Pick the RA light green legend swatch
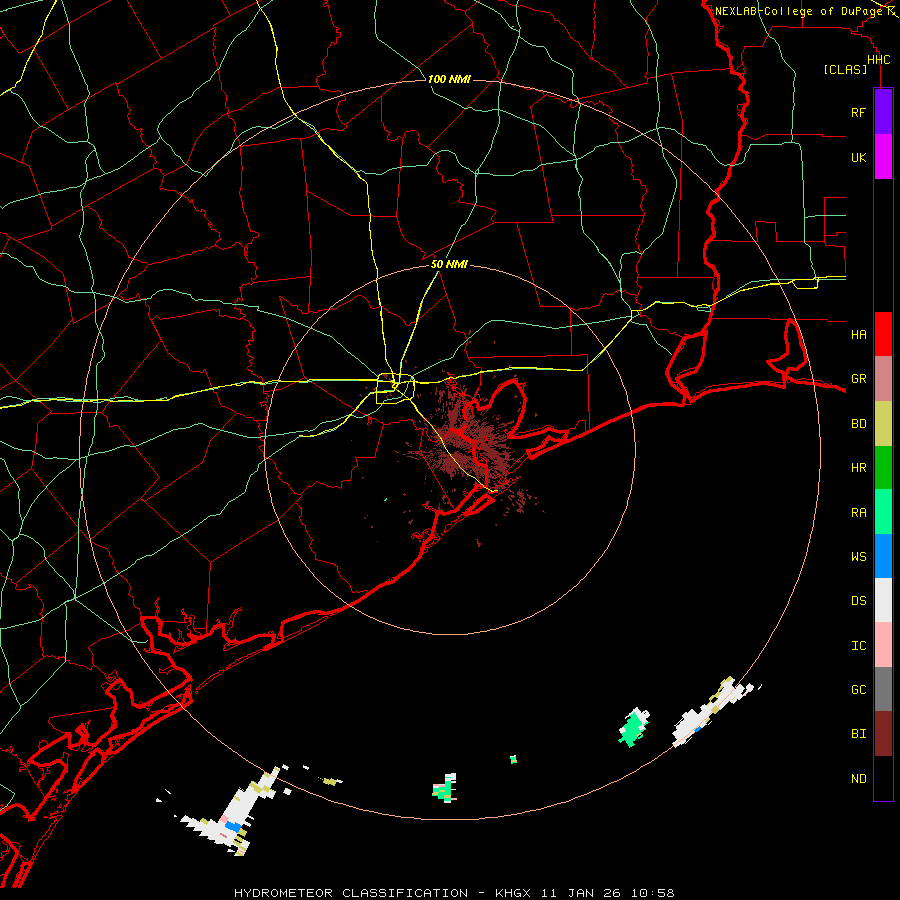Screen dimensions: 900x900 883,512
